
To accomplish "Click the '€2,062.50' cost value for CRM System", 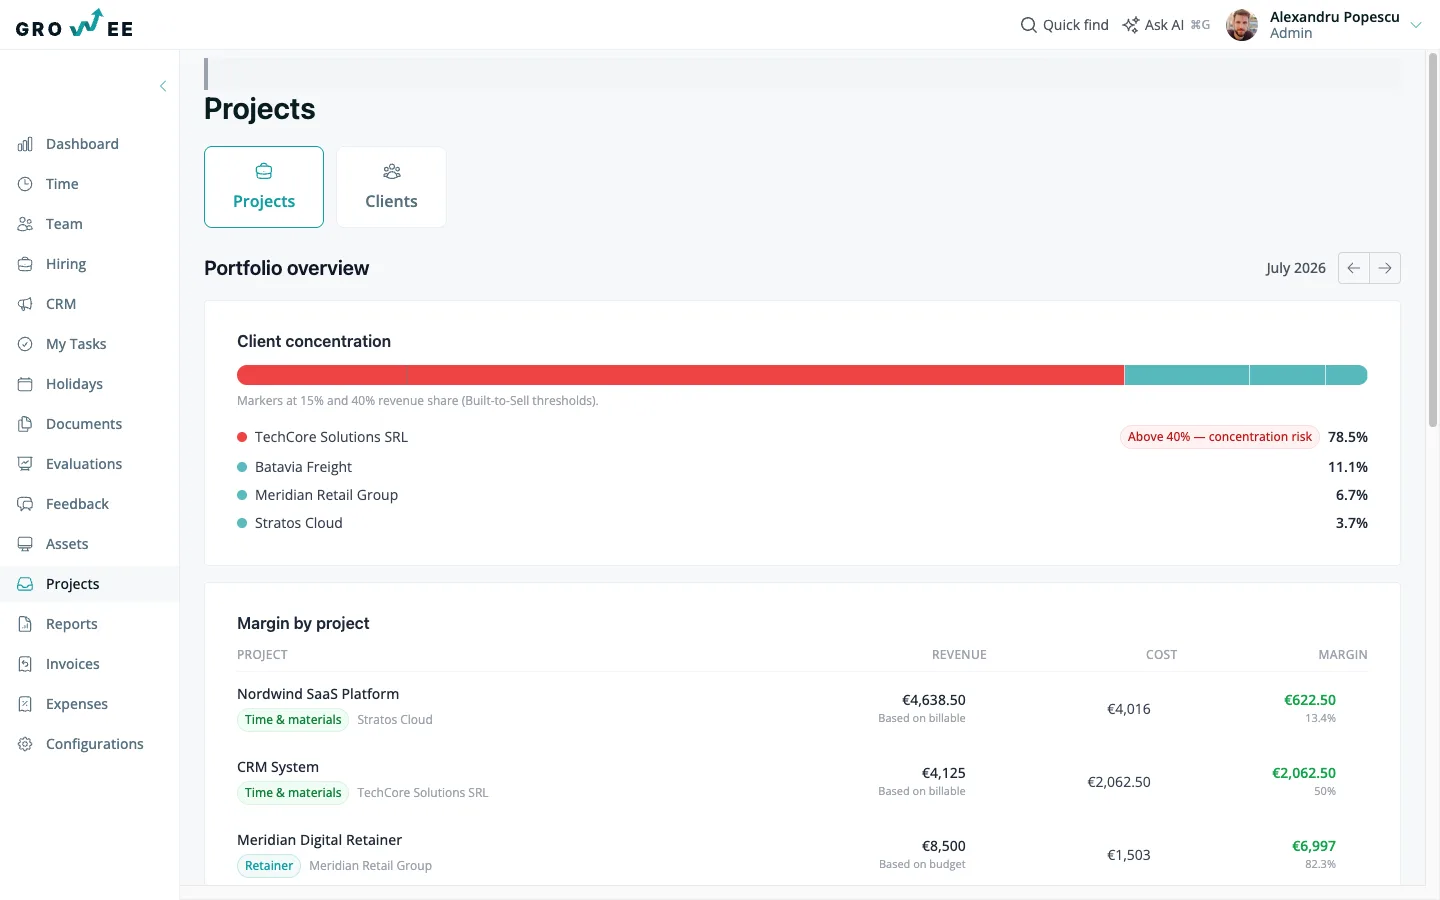I will click(x=1119, y=782).
